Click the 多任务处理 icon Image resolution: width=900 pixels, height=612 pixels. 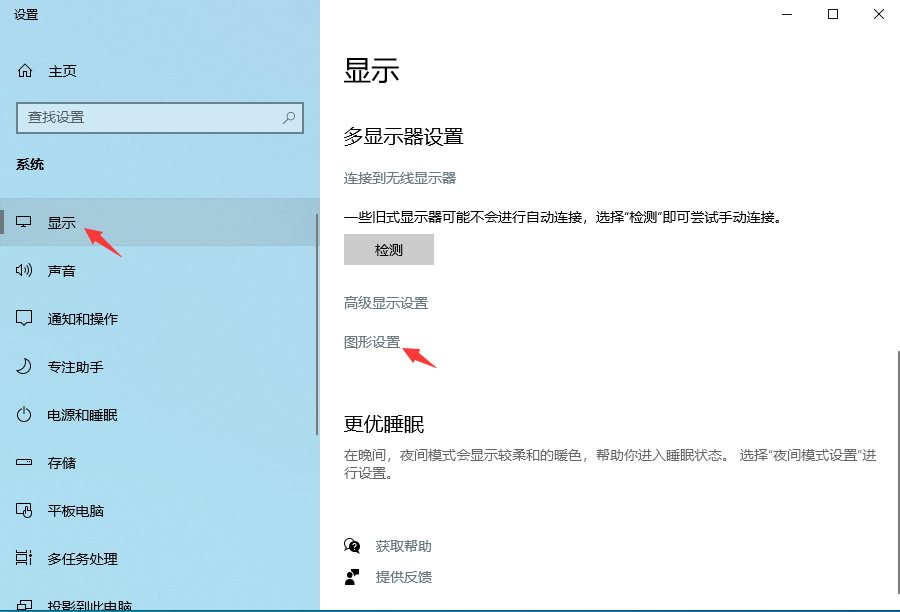24,557
